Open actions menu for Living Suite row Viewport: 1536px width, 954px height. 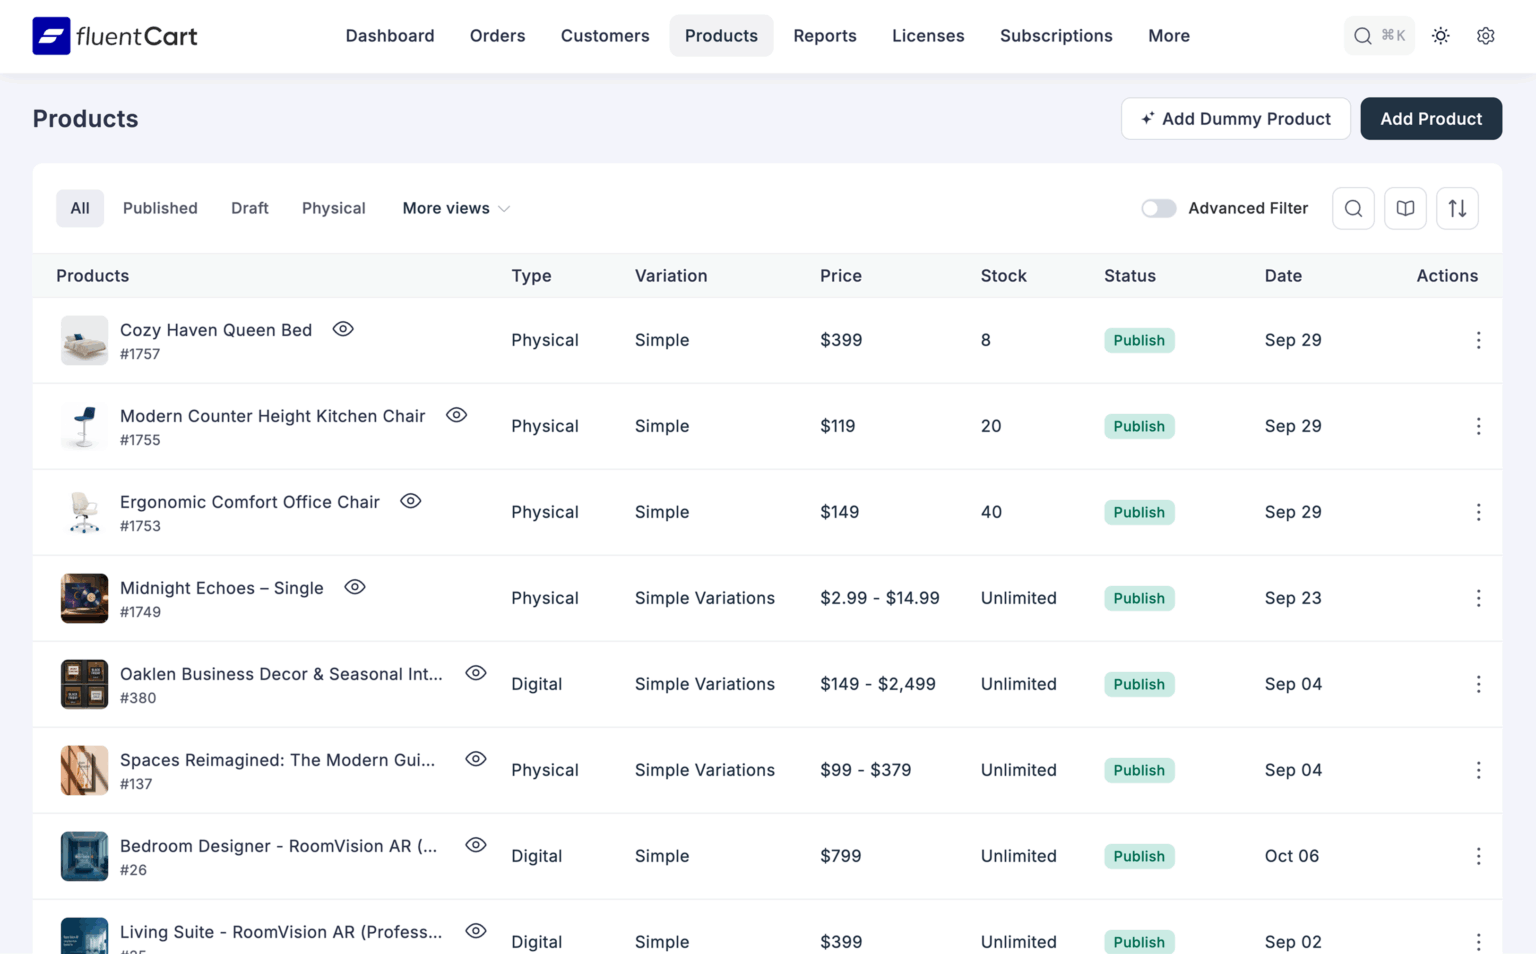(x=1478, y=941)
